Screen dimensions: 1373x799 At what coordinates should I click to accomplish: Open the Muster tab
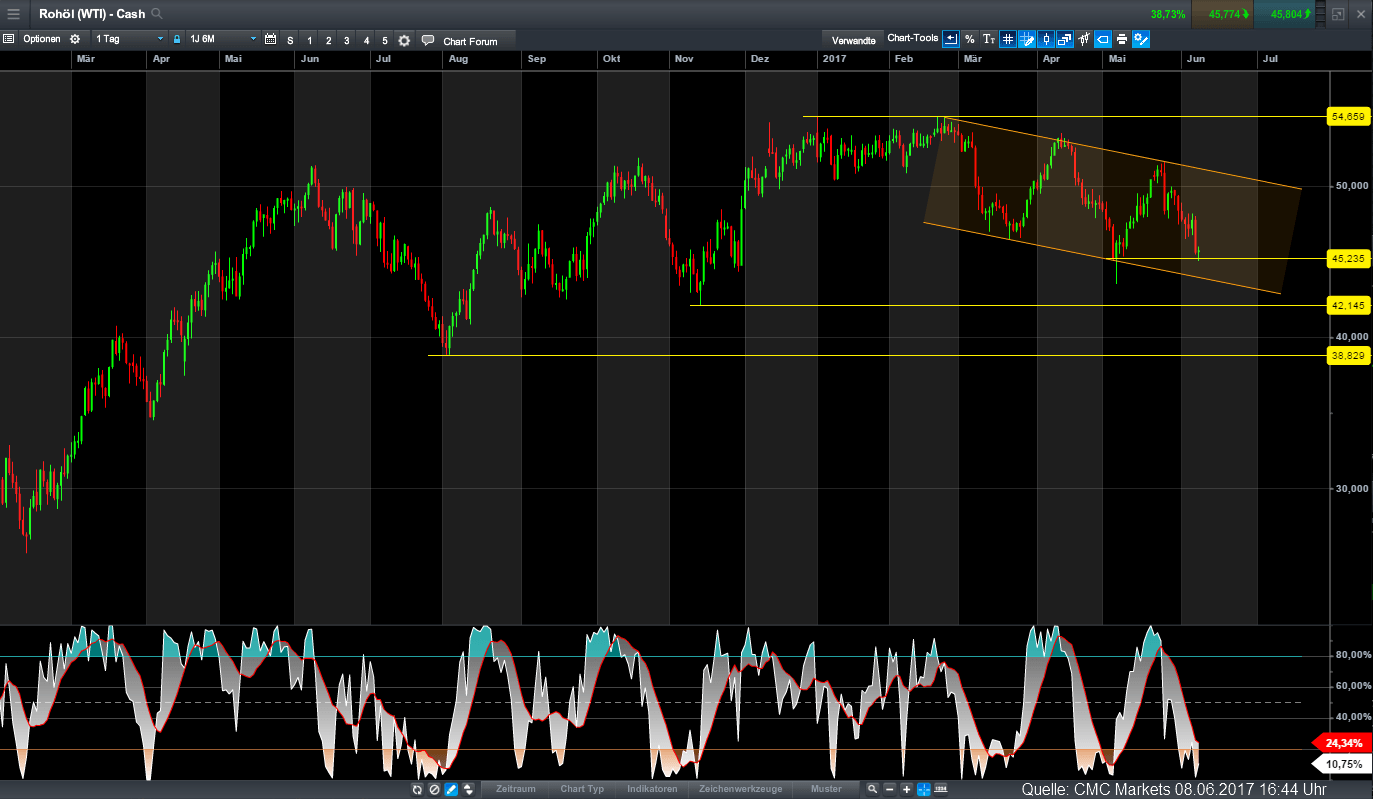tap(826, 789)
